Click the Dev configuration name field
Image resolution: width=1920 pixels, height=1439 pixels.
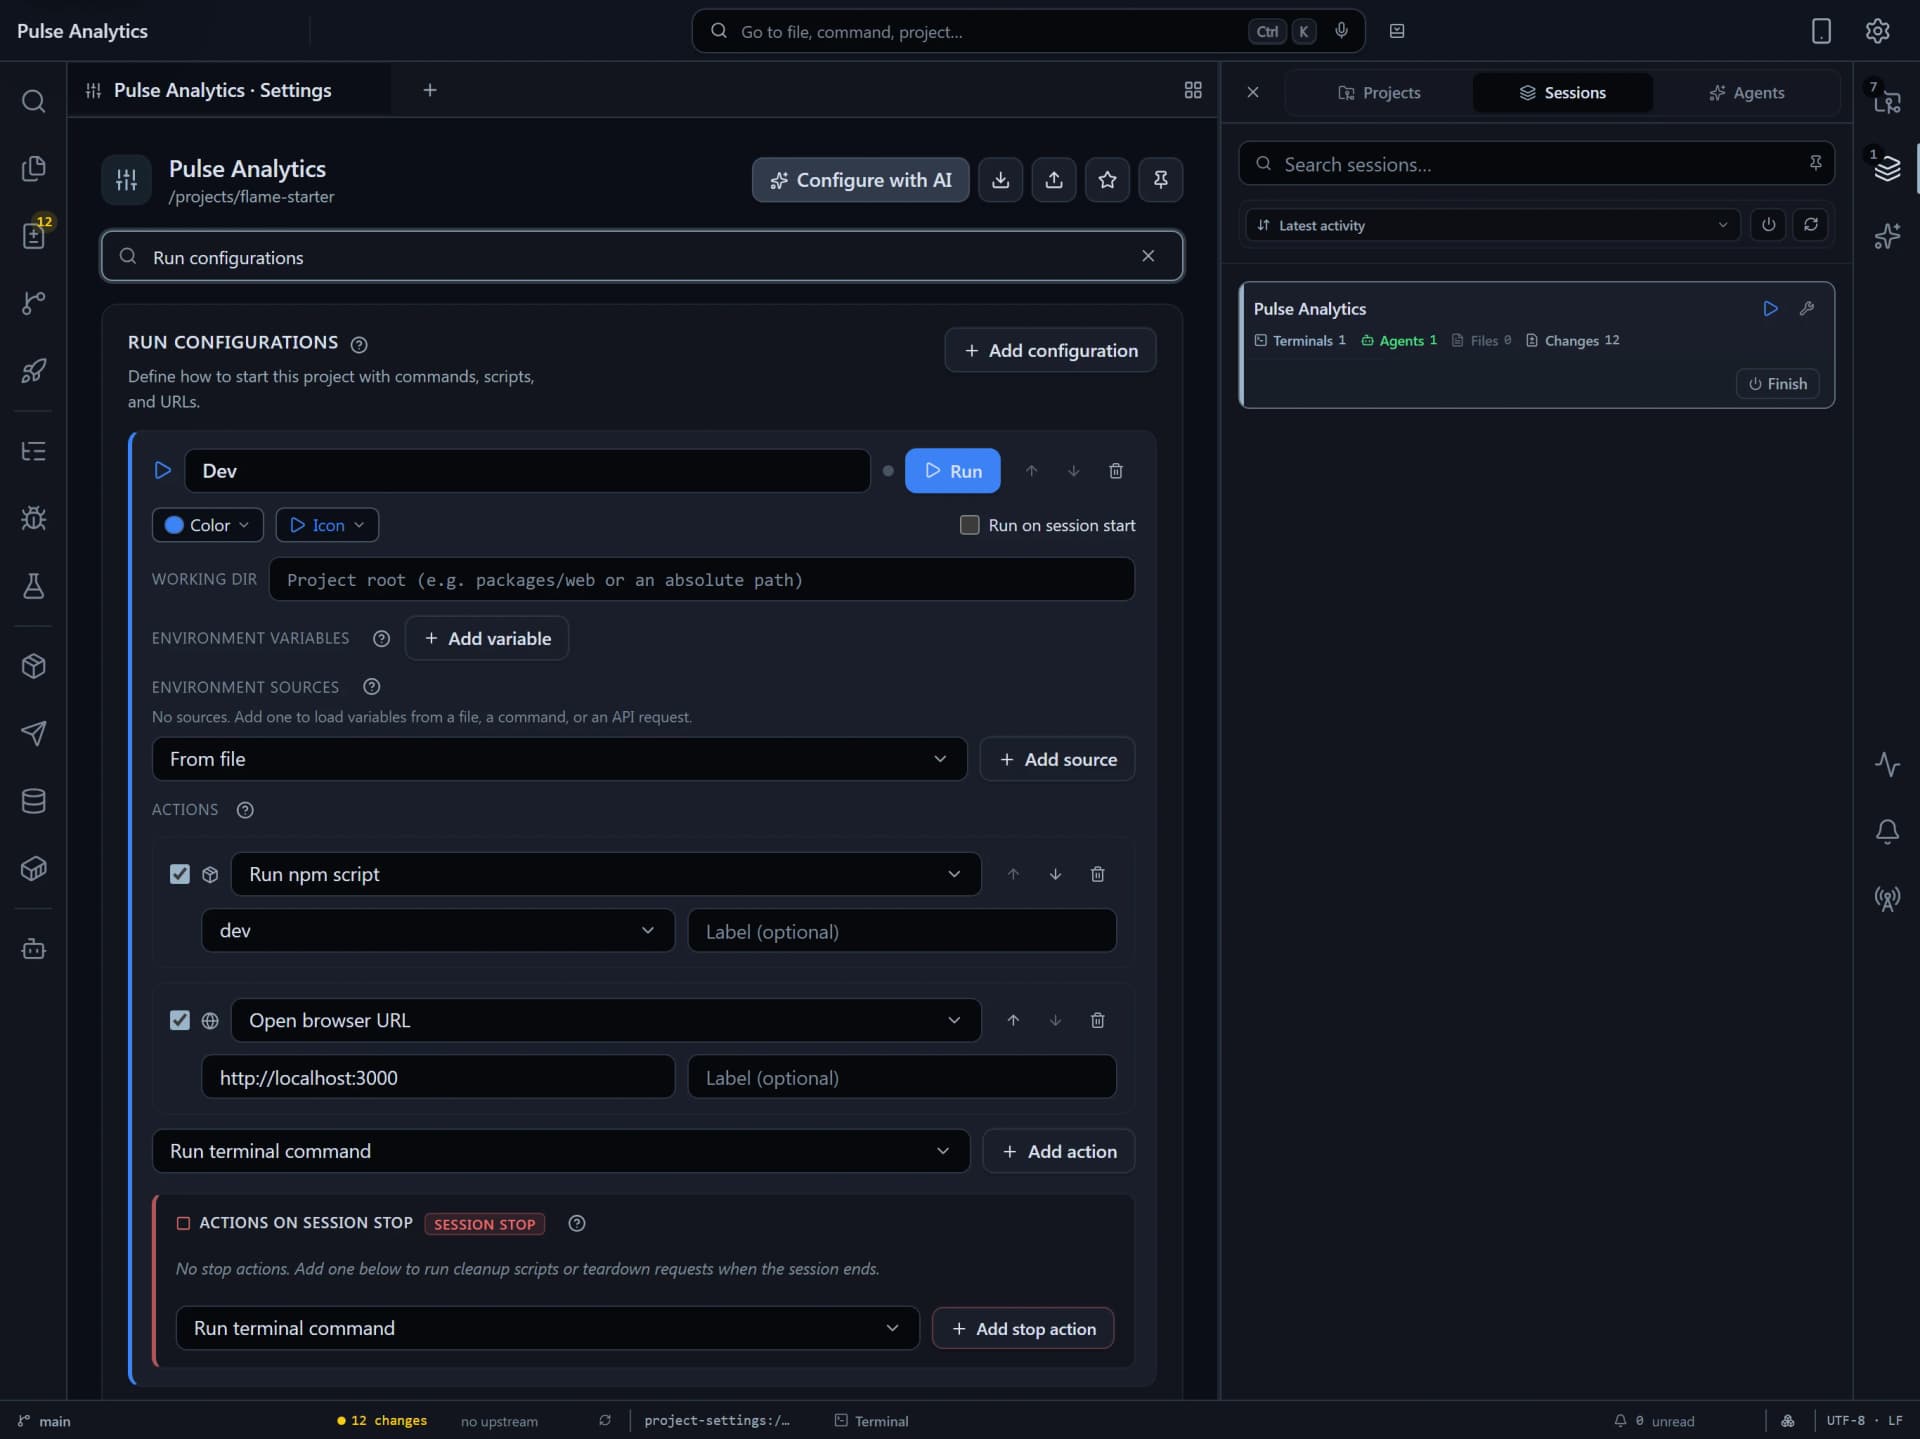click(527, 471)
